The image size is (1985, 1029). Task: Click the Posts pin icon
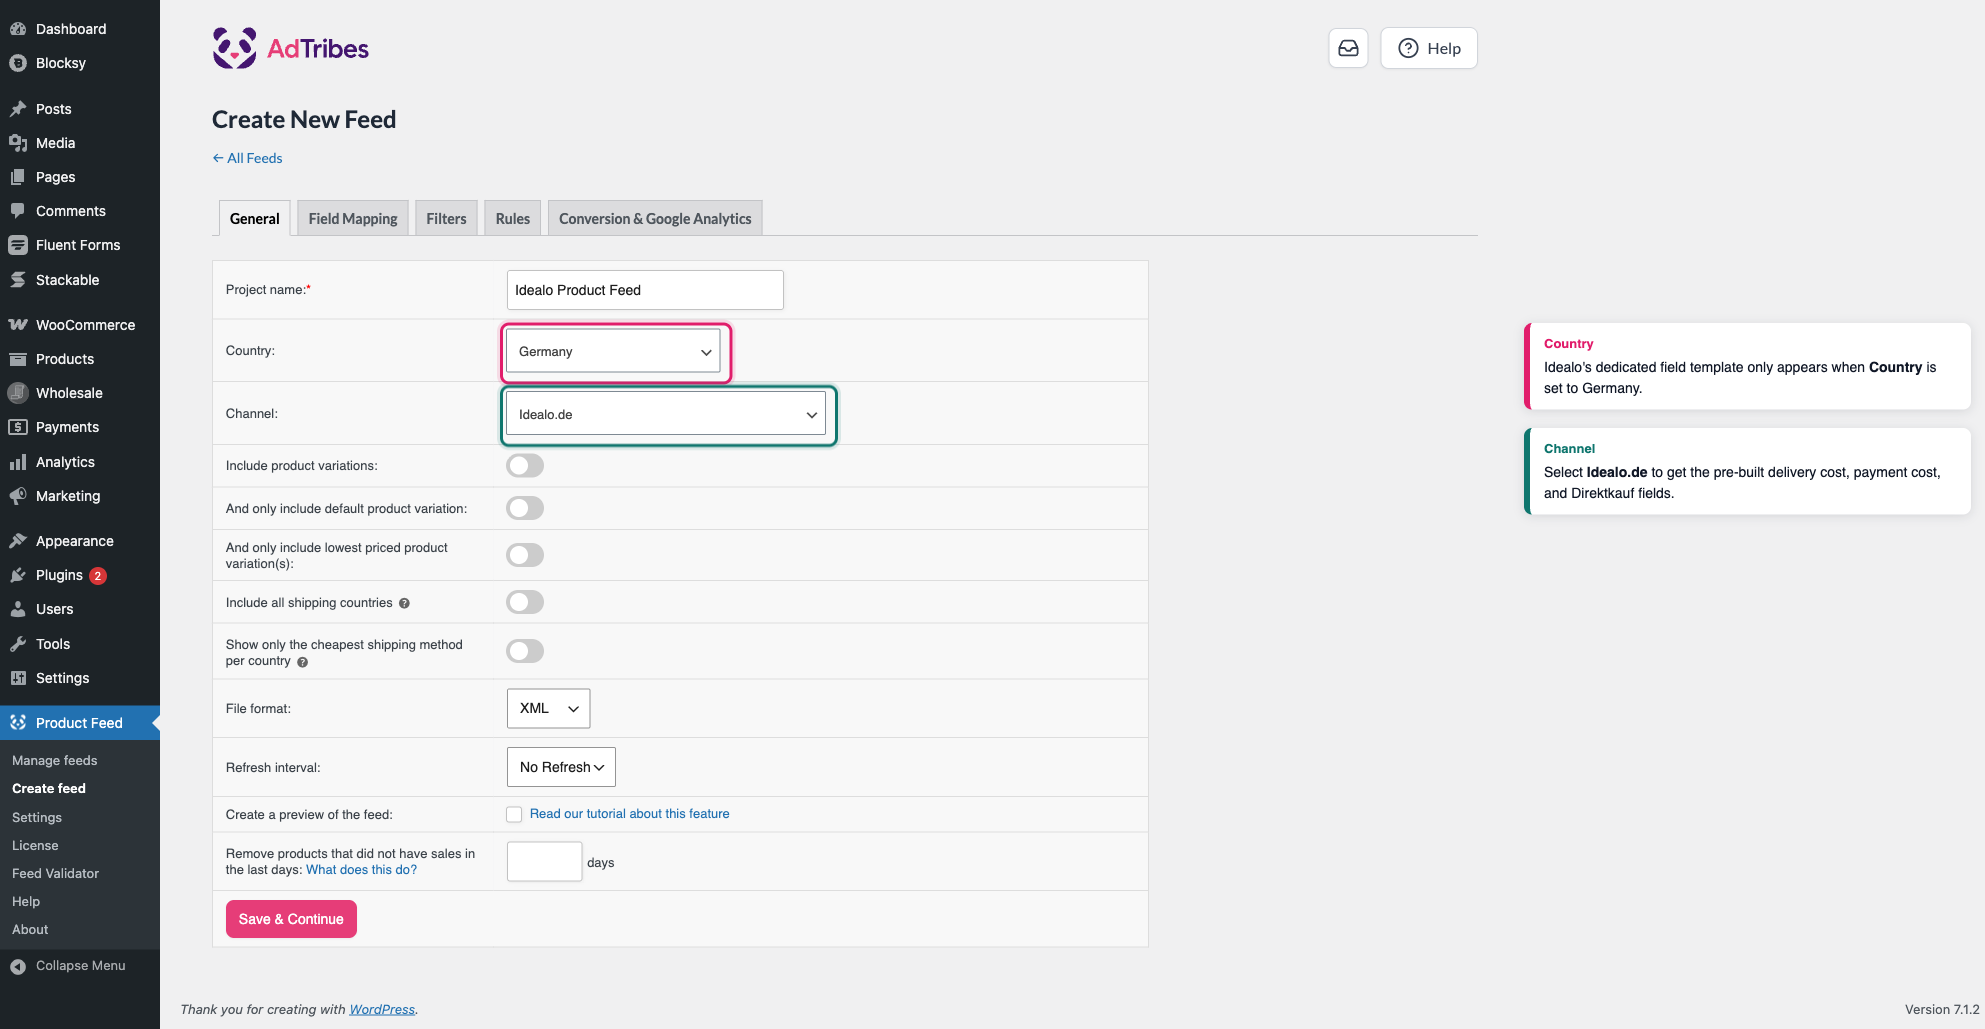point(18,109)
